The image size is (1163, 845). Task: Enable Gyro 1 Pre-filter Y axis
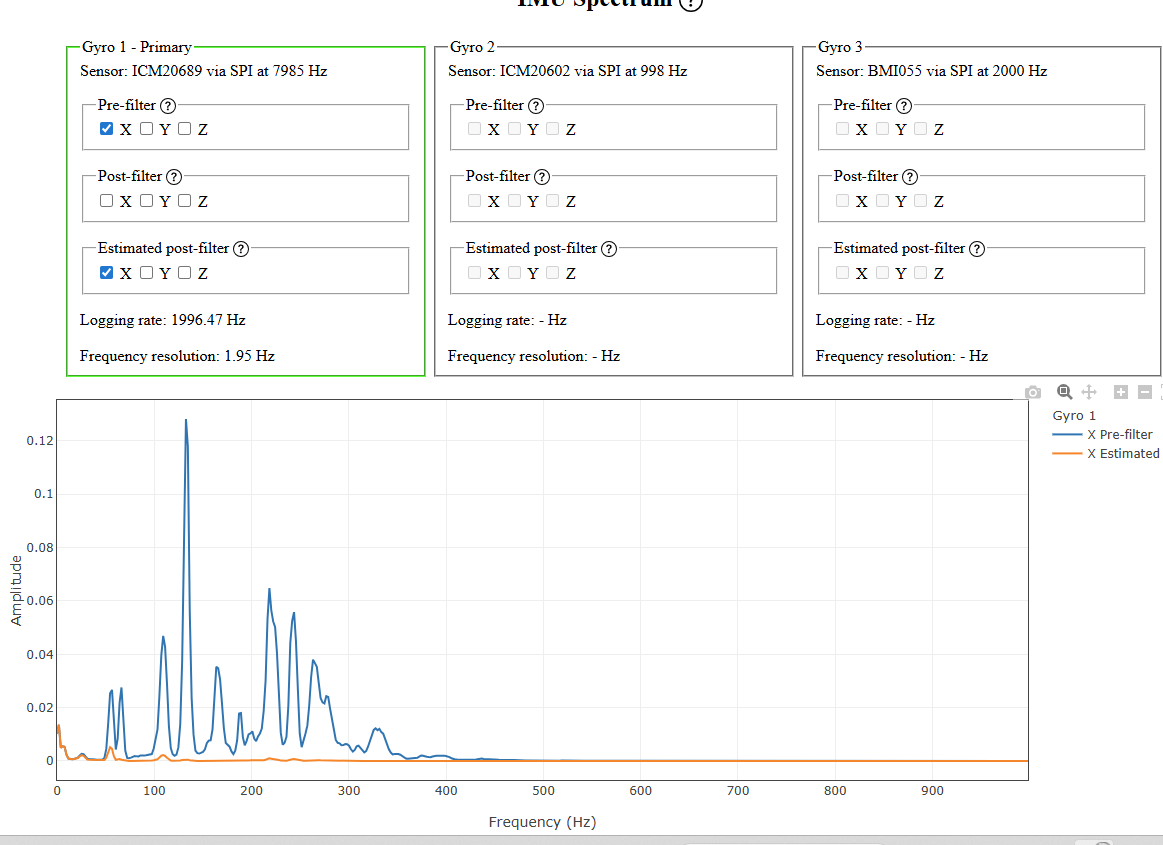point(146,129)
